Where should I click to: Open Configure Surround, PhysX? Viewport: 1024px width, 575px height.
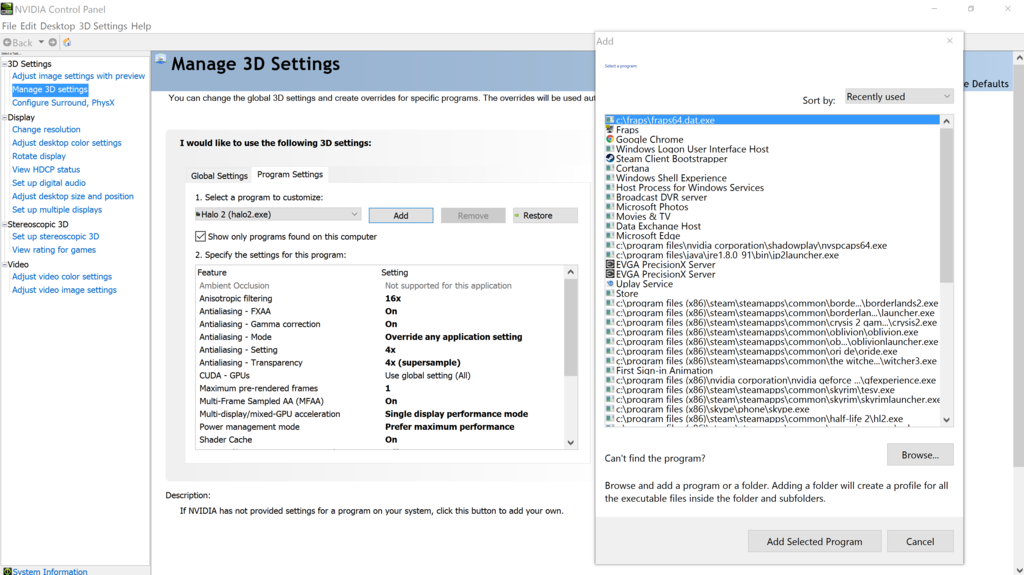point(63,103)
